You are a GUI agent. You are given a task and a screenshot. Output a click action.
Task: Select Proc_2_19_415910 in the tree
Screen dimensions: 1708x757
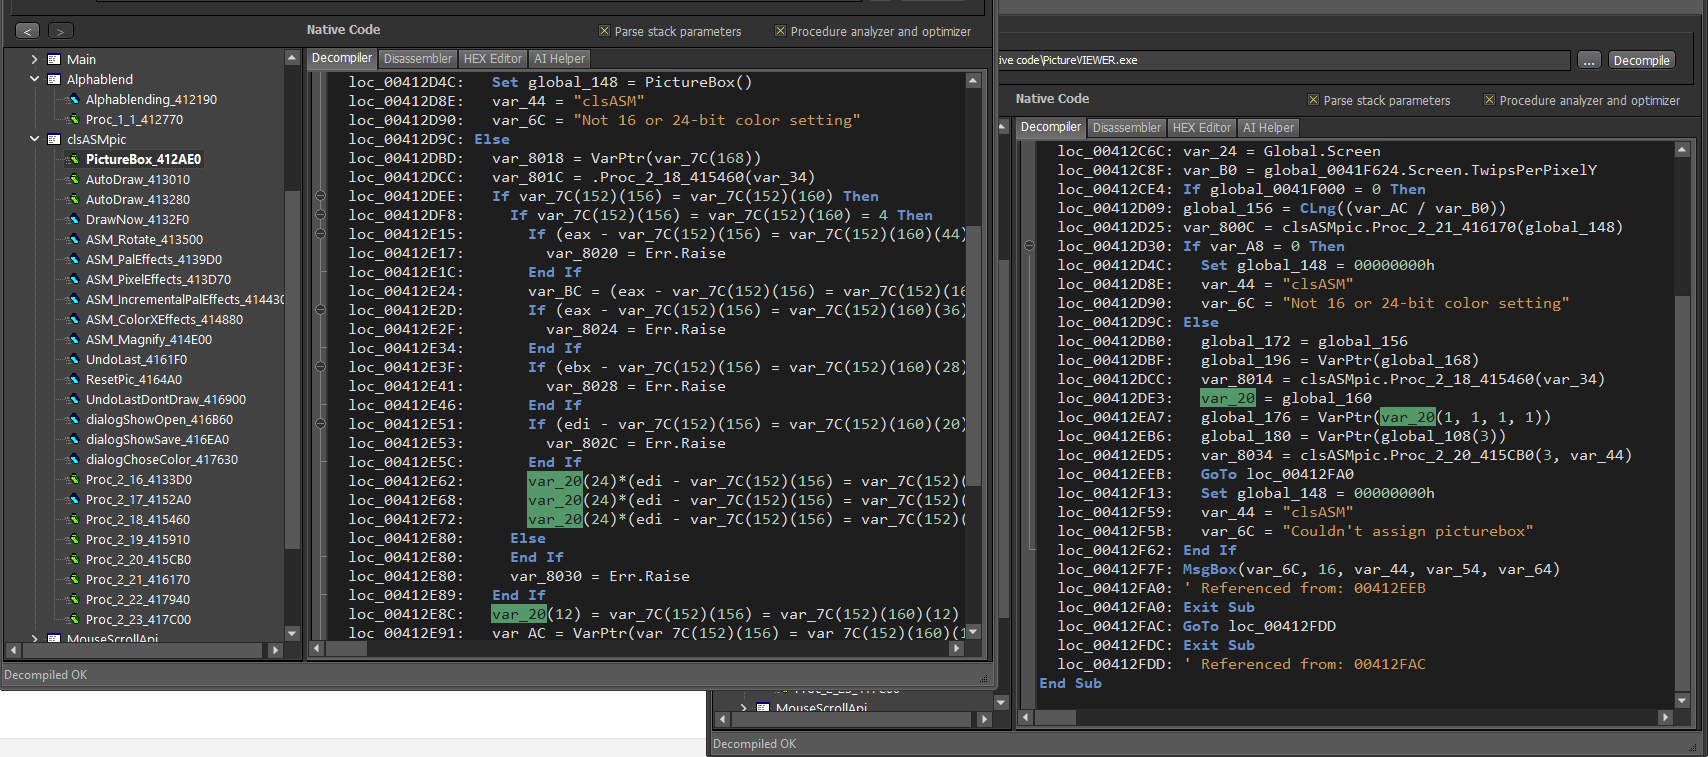[x=138, y=539]
